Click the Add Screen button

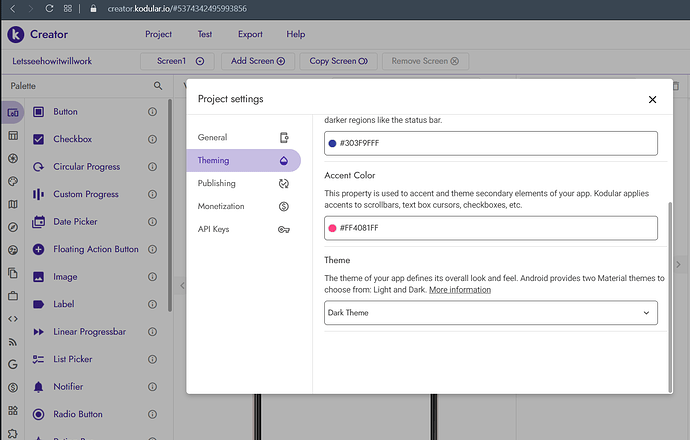(x=257, y=61)
